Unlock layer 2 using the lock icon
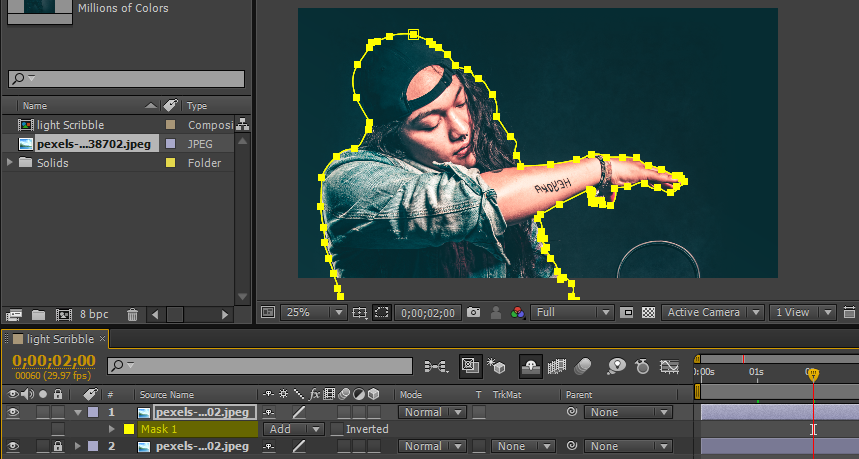Screen dimensions: 859x459 pyautogui.click(x=58, y=446)
